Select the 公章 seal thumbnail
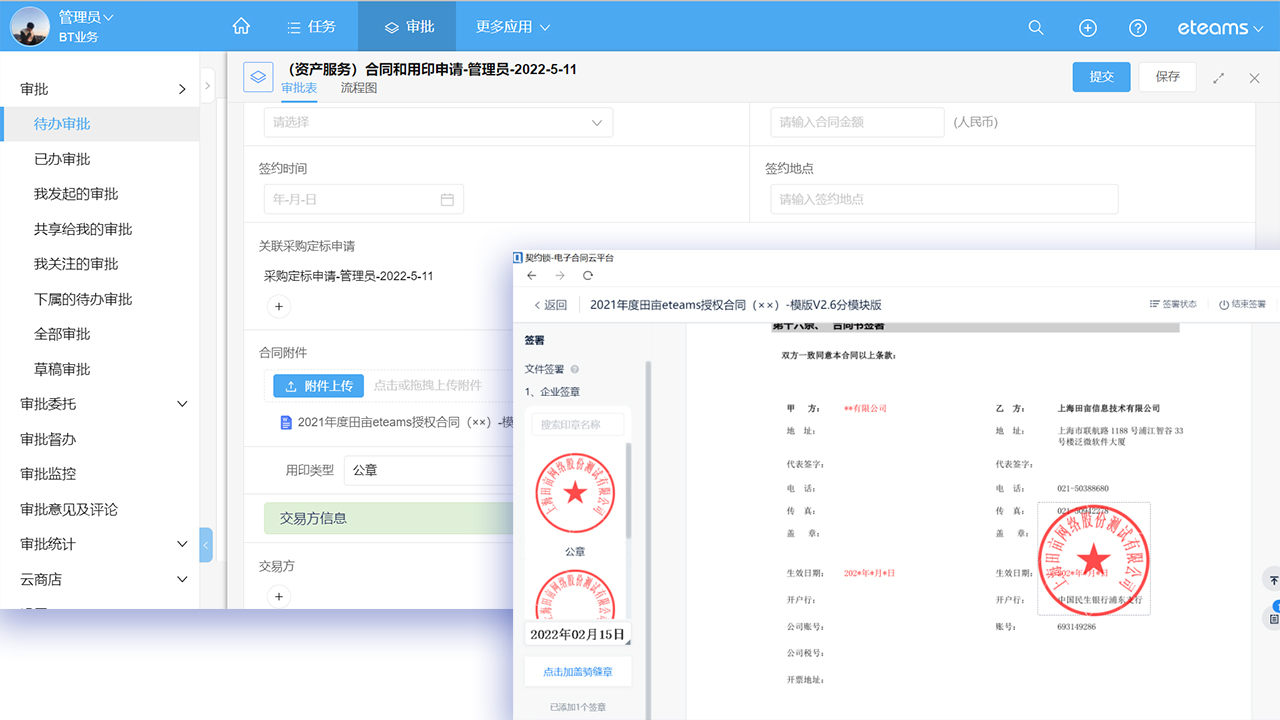 click(x=575, y=492)
